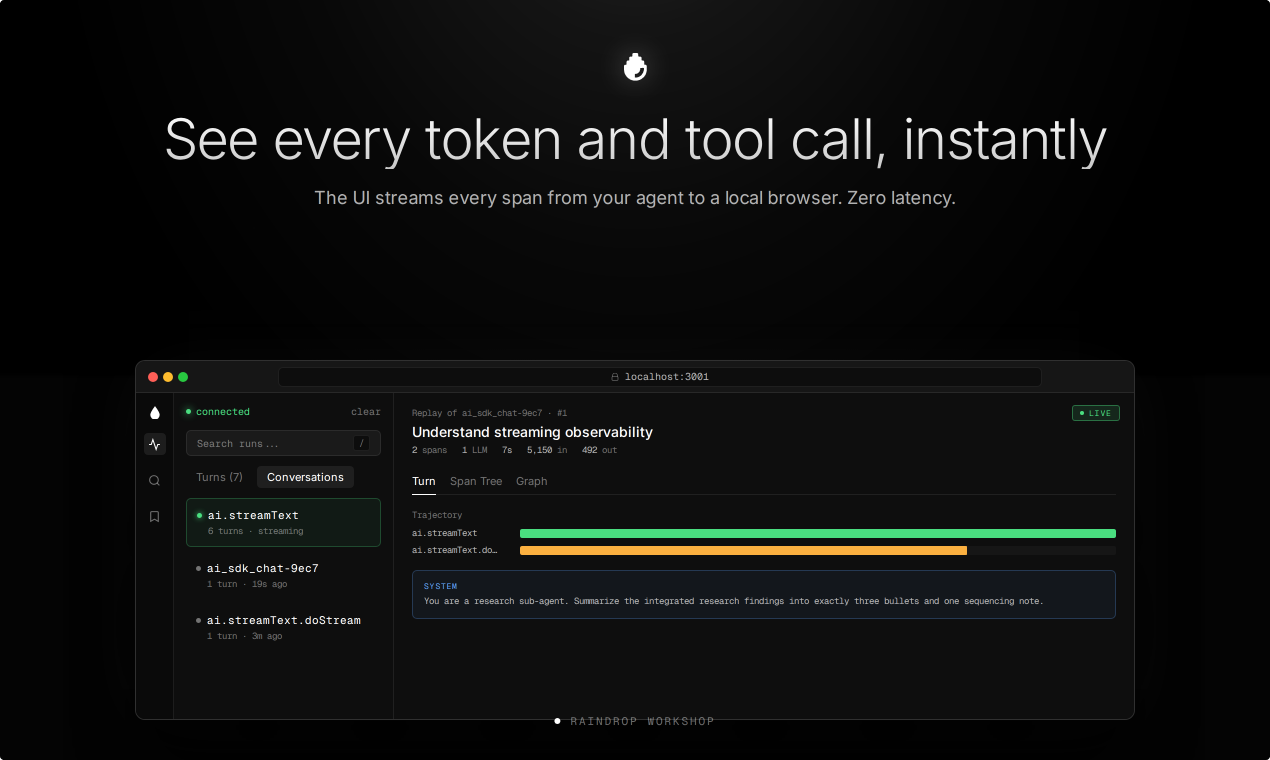Focus the Search runs input field
1270x760 pixels.
pos(283,443)
